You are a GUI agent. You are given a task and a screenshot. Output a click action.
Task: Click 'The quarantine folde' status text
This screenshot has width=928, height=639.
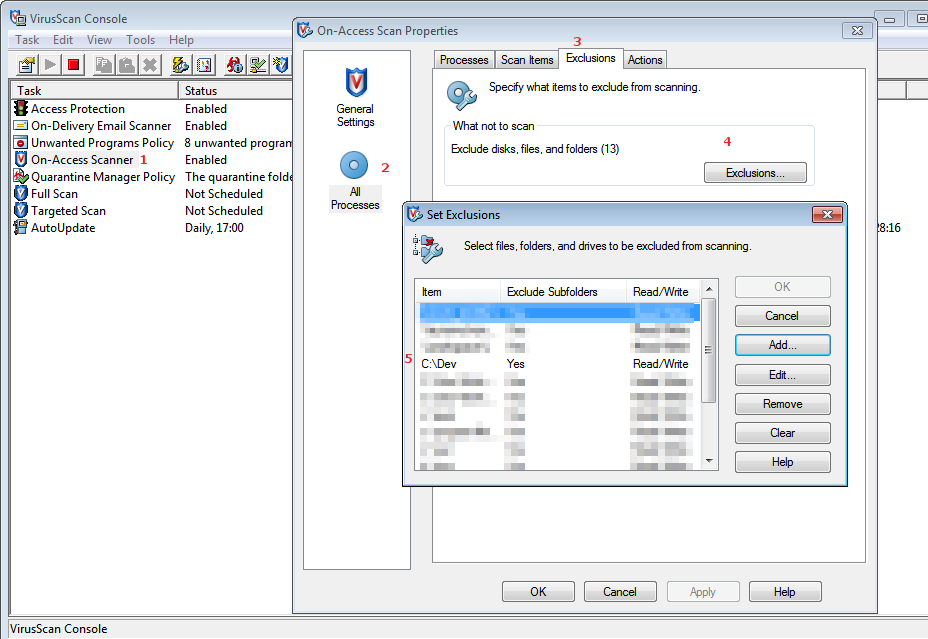(x=239, y=176)
